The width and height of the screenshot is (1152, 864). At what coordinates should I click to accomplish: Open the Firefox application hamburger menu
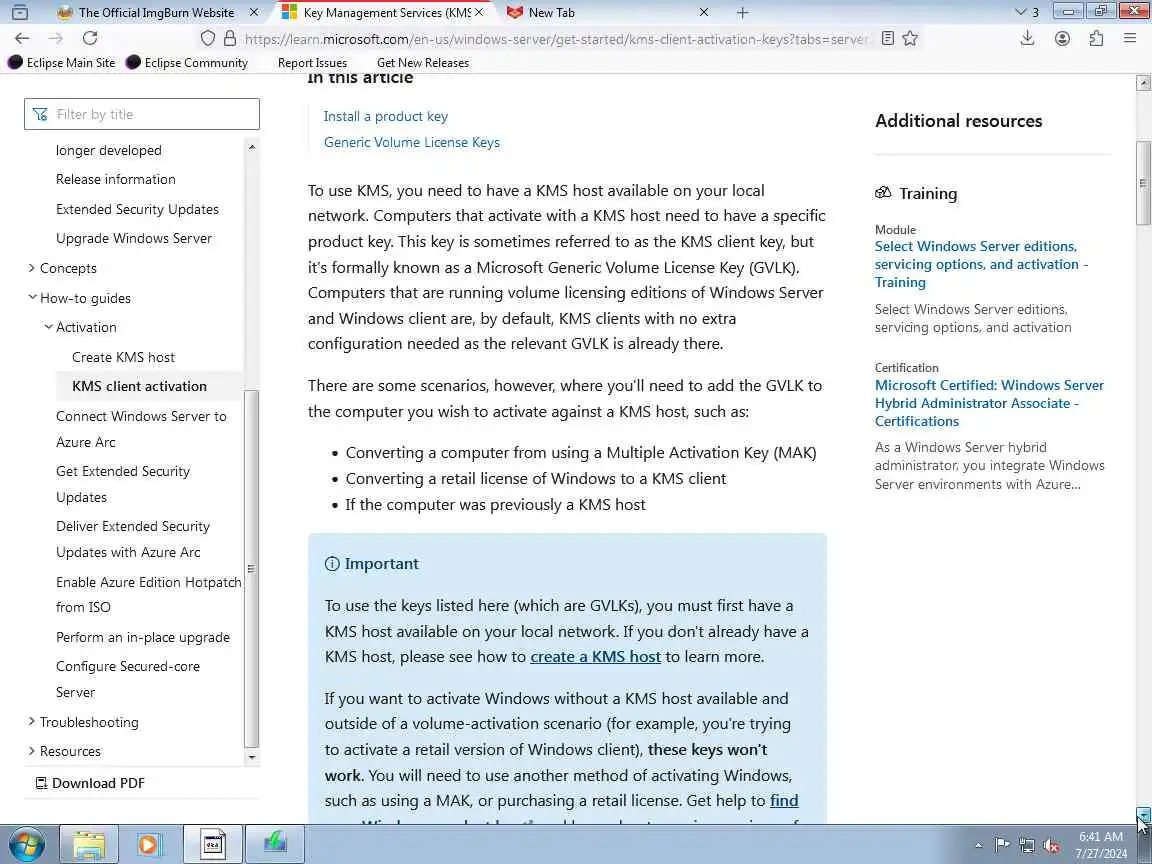tap(1130, 38)
